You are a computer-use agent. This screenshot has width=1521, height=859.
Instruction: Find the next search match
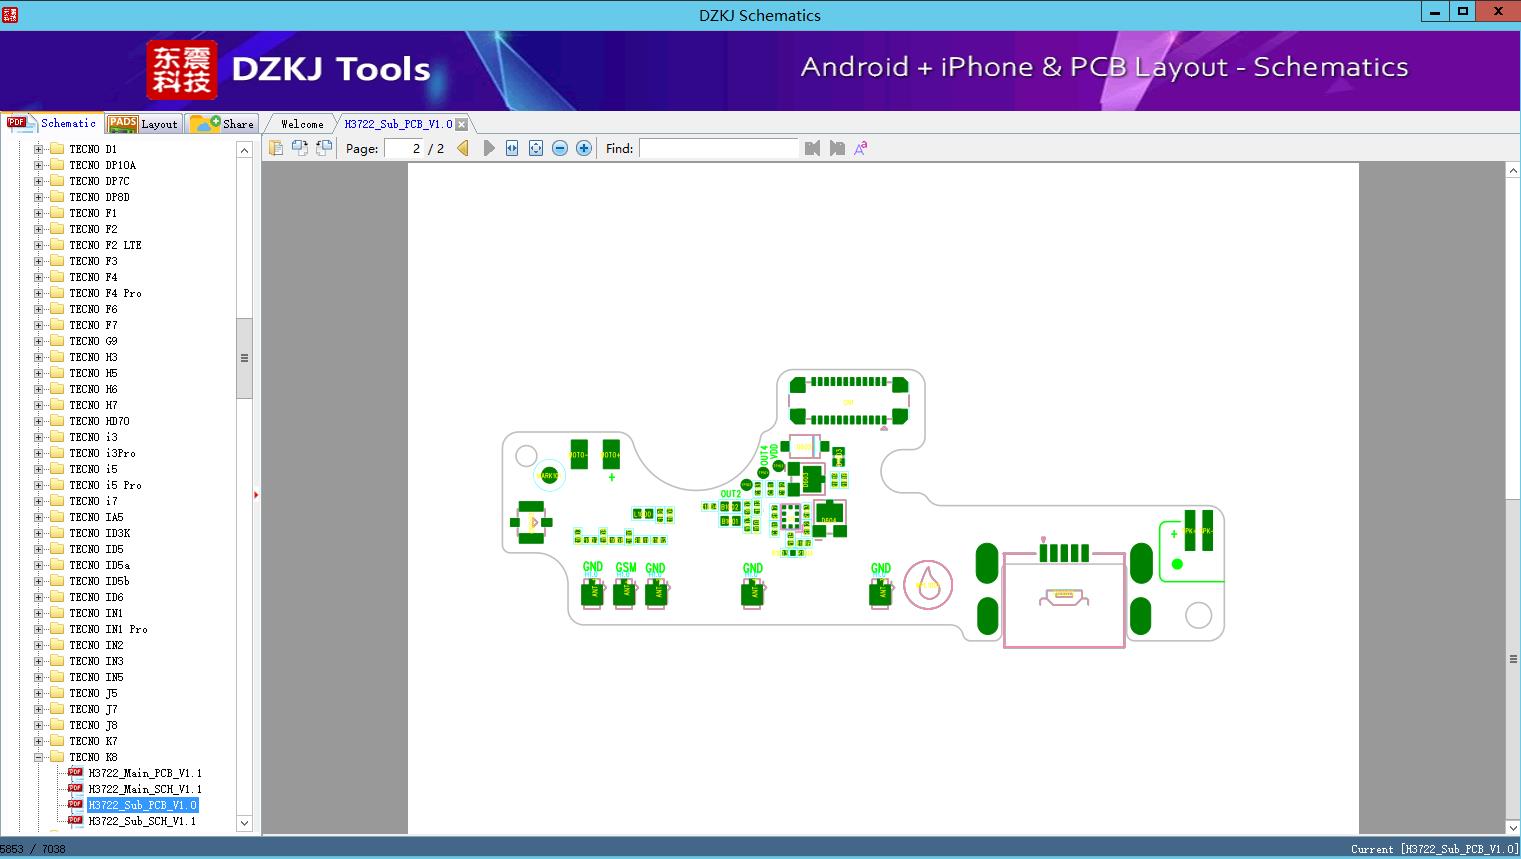[837, 148]
